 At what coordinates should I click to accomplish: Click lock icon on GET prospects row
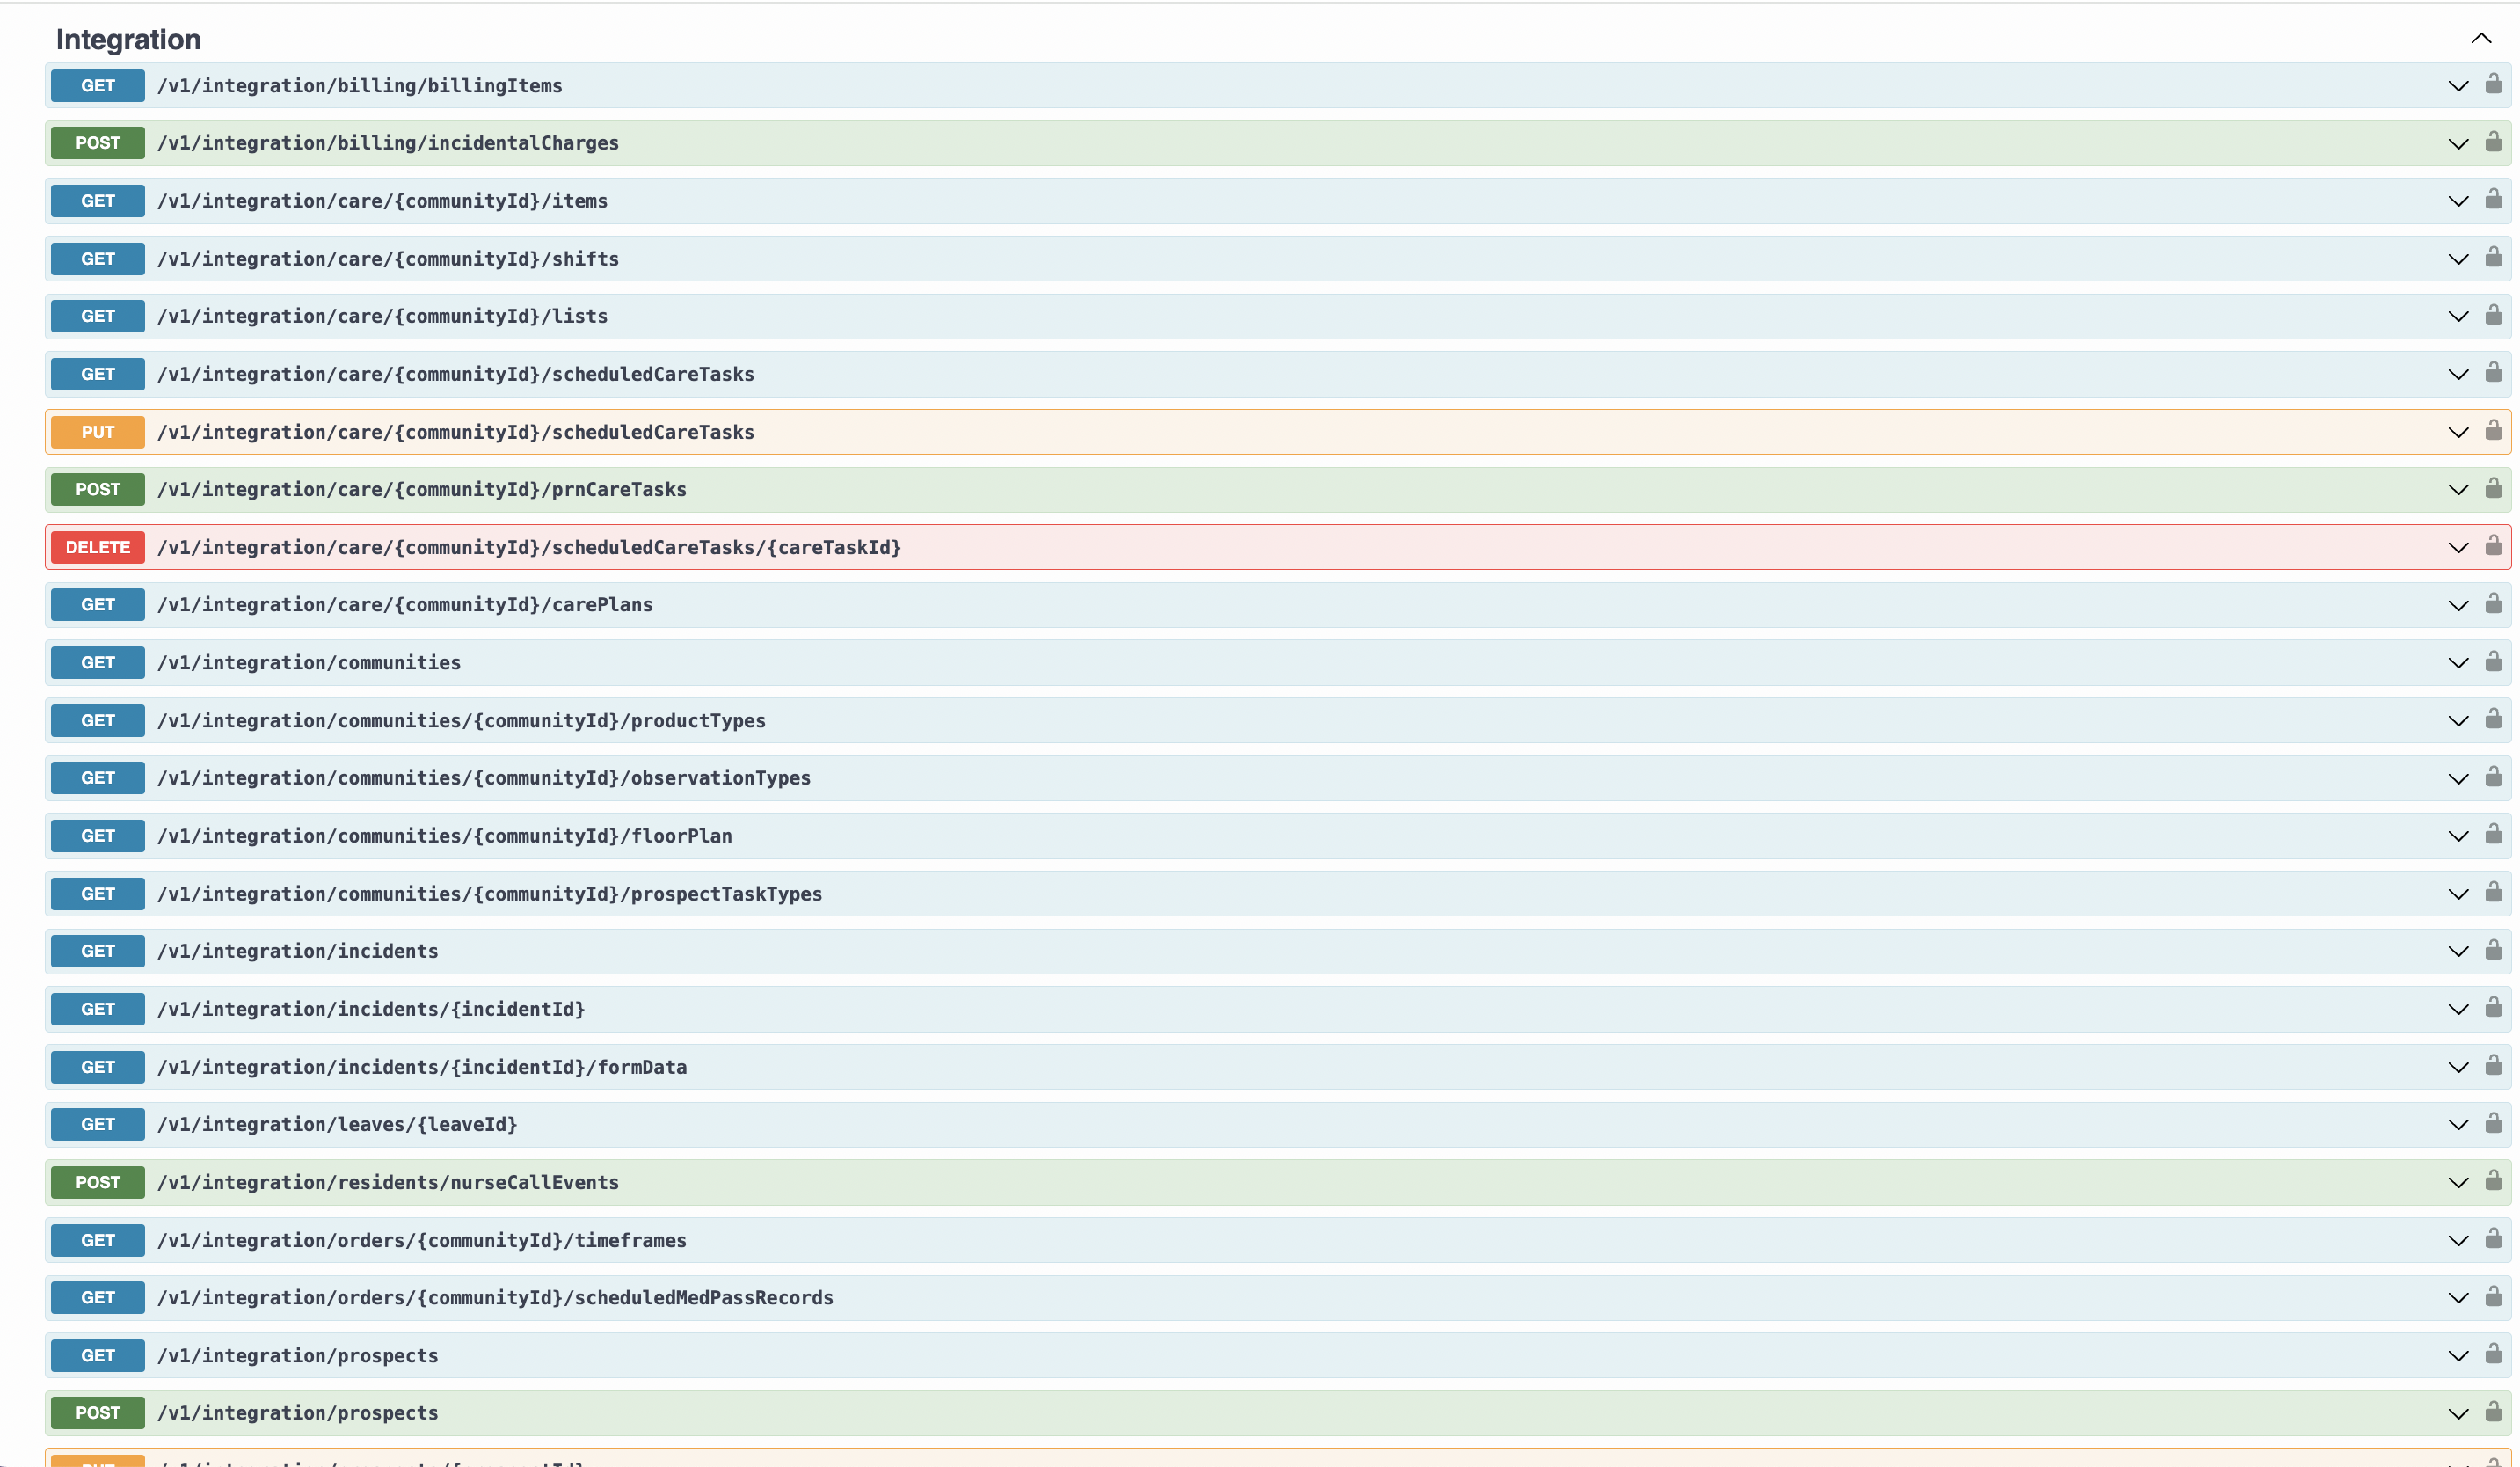[2493, 1354]
